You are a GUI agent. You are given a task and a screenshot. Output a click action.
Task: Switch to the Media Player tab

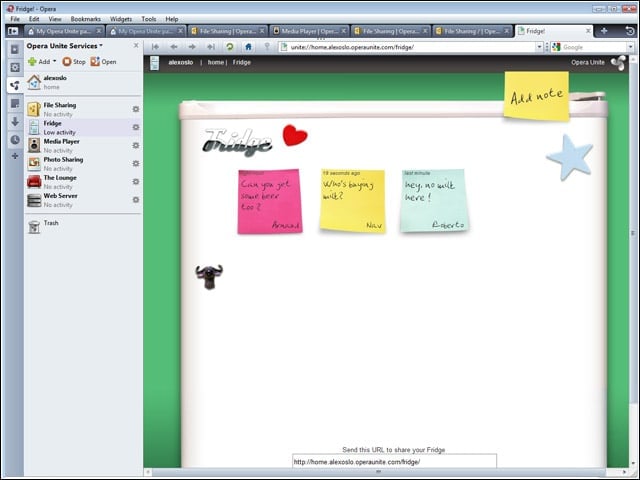pyautogui.click(x=309, y=31)
